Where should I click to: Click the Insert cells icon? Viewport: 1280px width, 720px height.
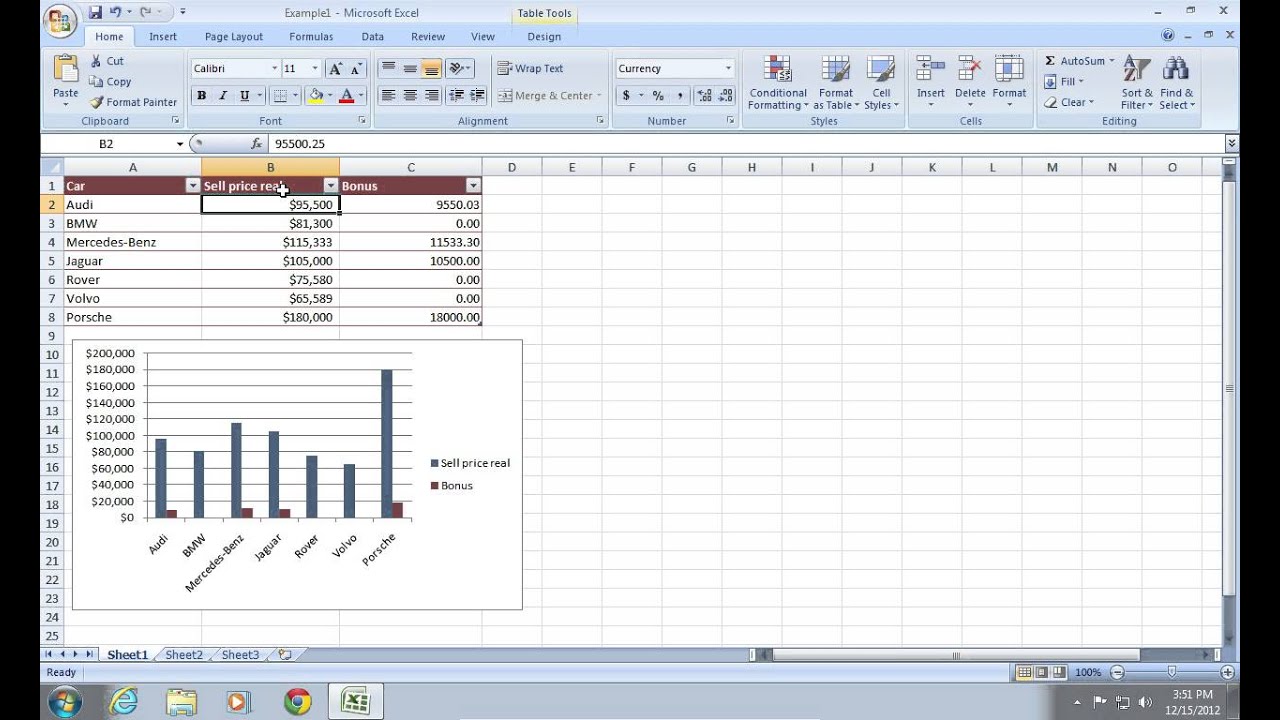pos(931,69)
